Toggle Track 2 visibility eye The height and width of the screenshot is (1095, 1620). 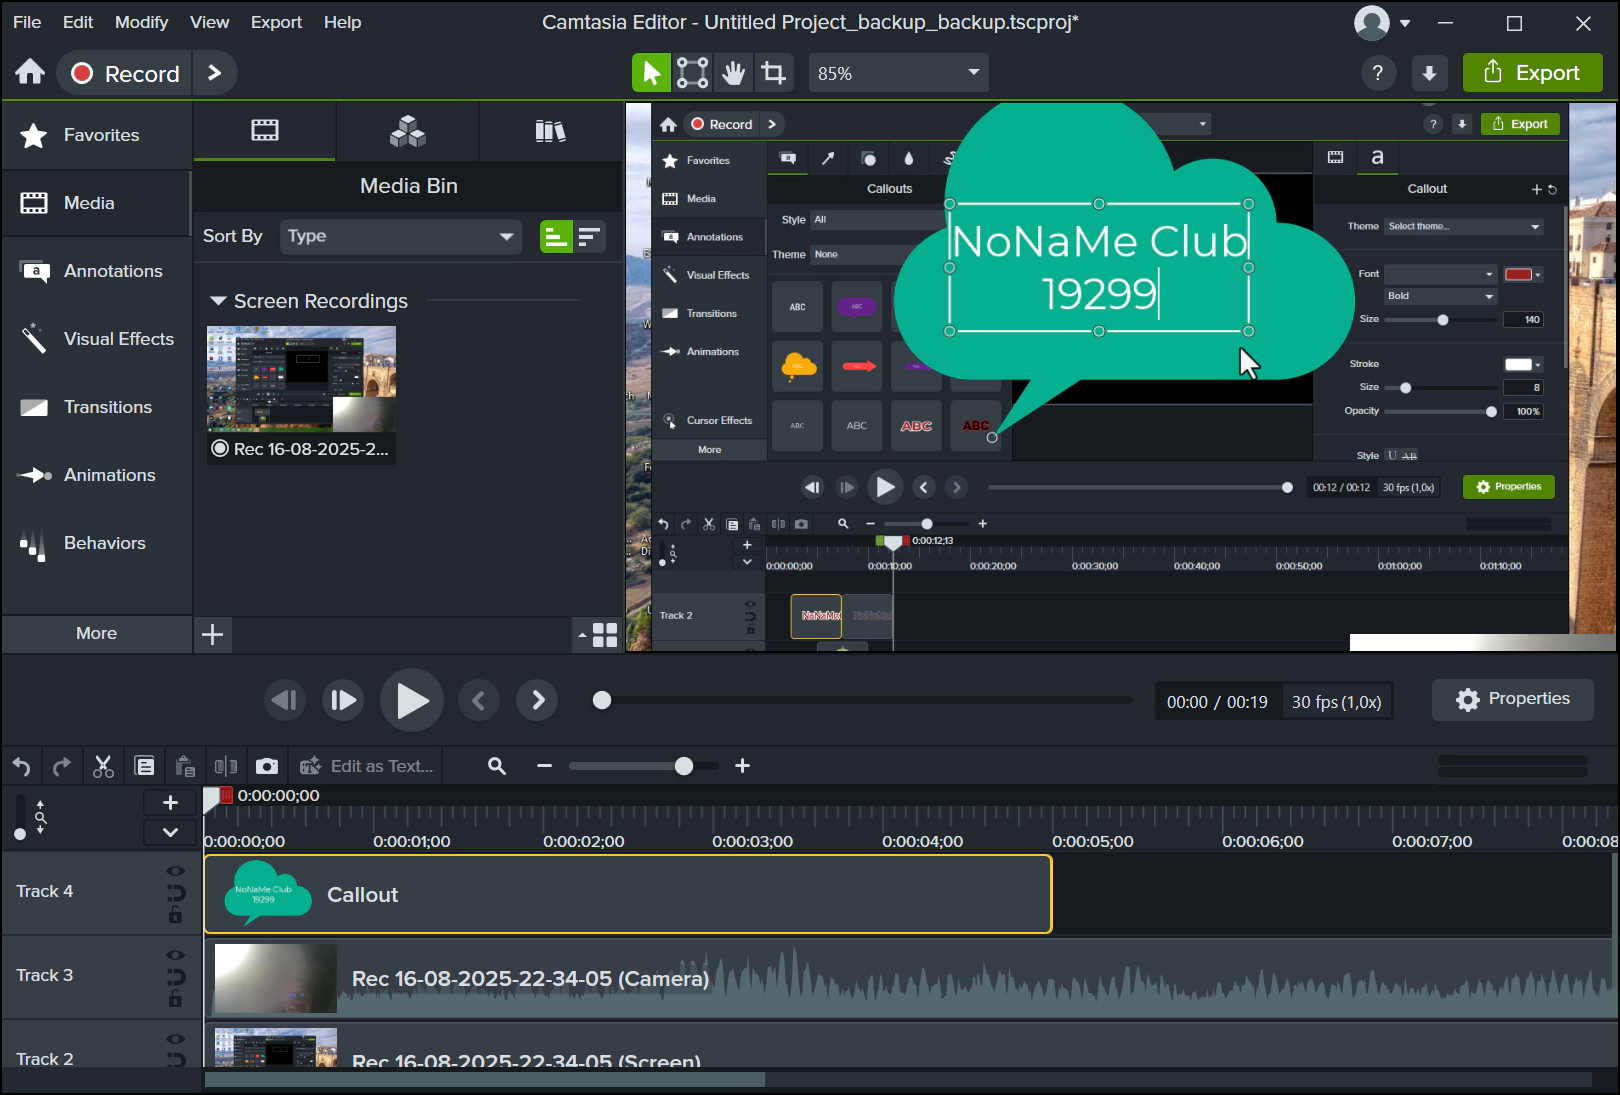(x=175, y=1039)
